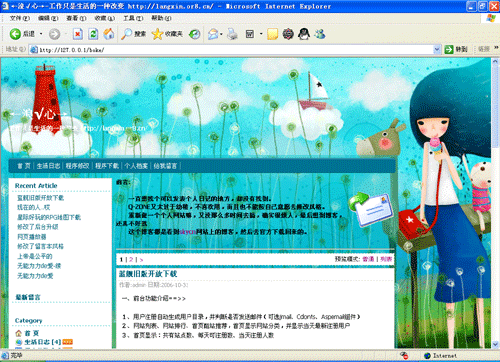Click the yellow note toolbar icon
The width and height of the screenshot is (500, 362).
(x=272, y=34)
